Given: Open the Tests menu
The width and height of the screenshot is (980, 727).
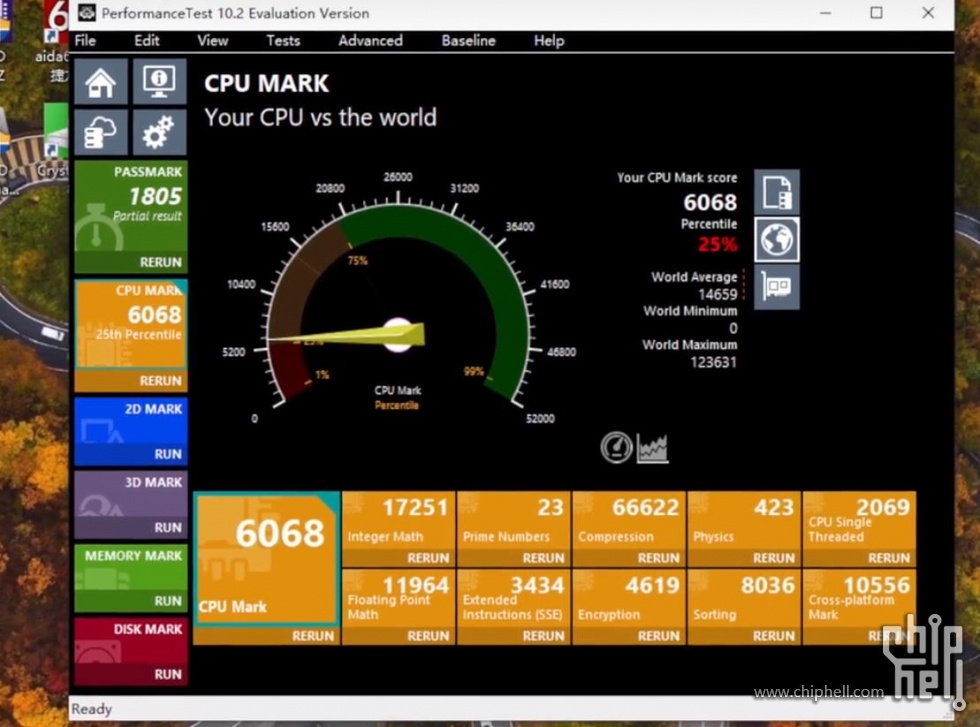Looking at the screenshot, I should (283, 41).
